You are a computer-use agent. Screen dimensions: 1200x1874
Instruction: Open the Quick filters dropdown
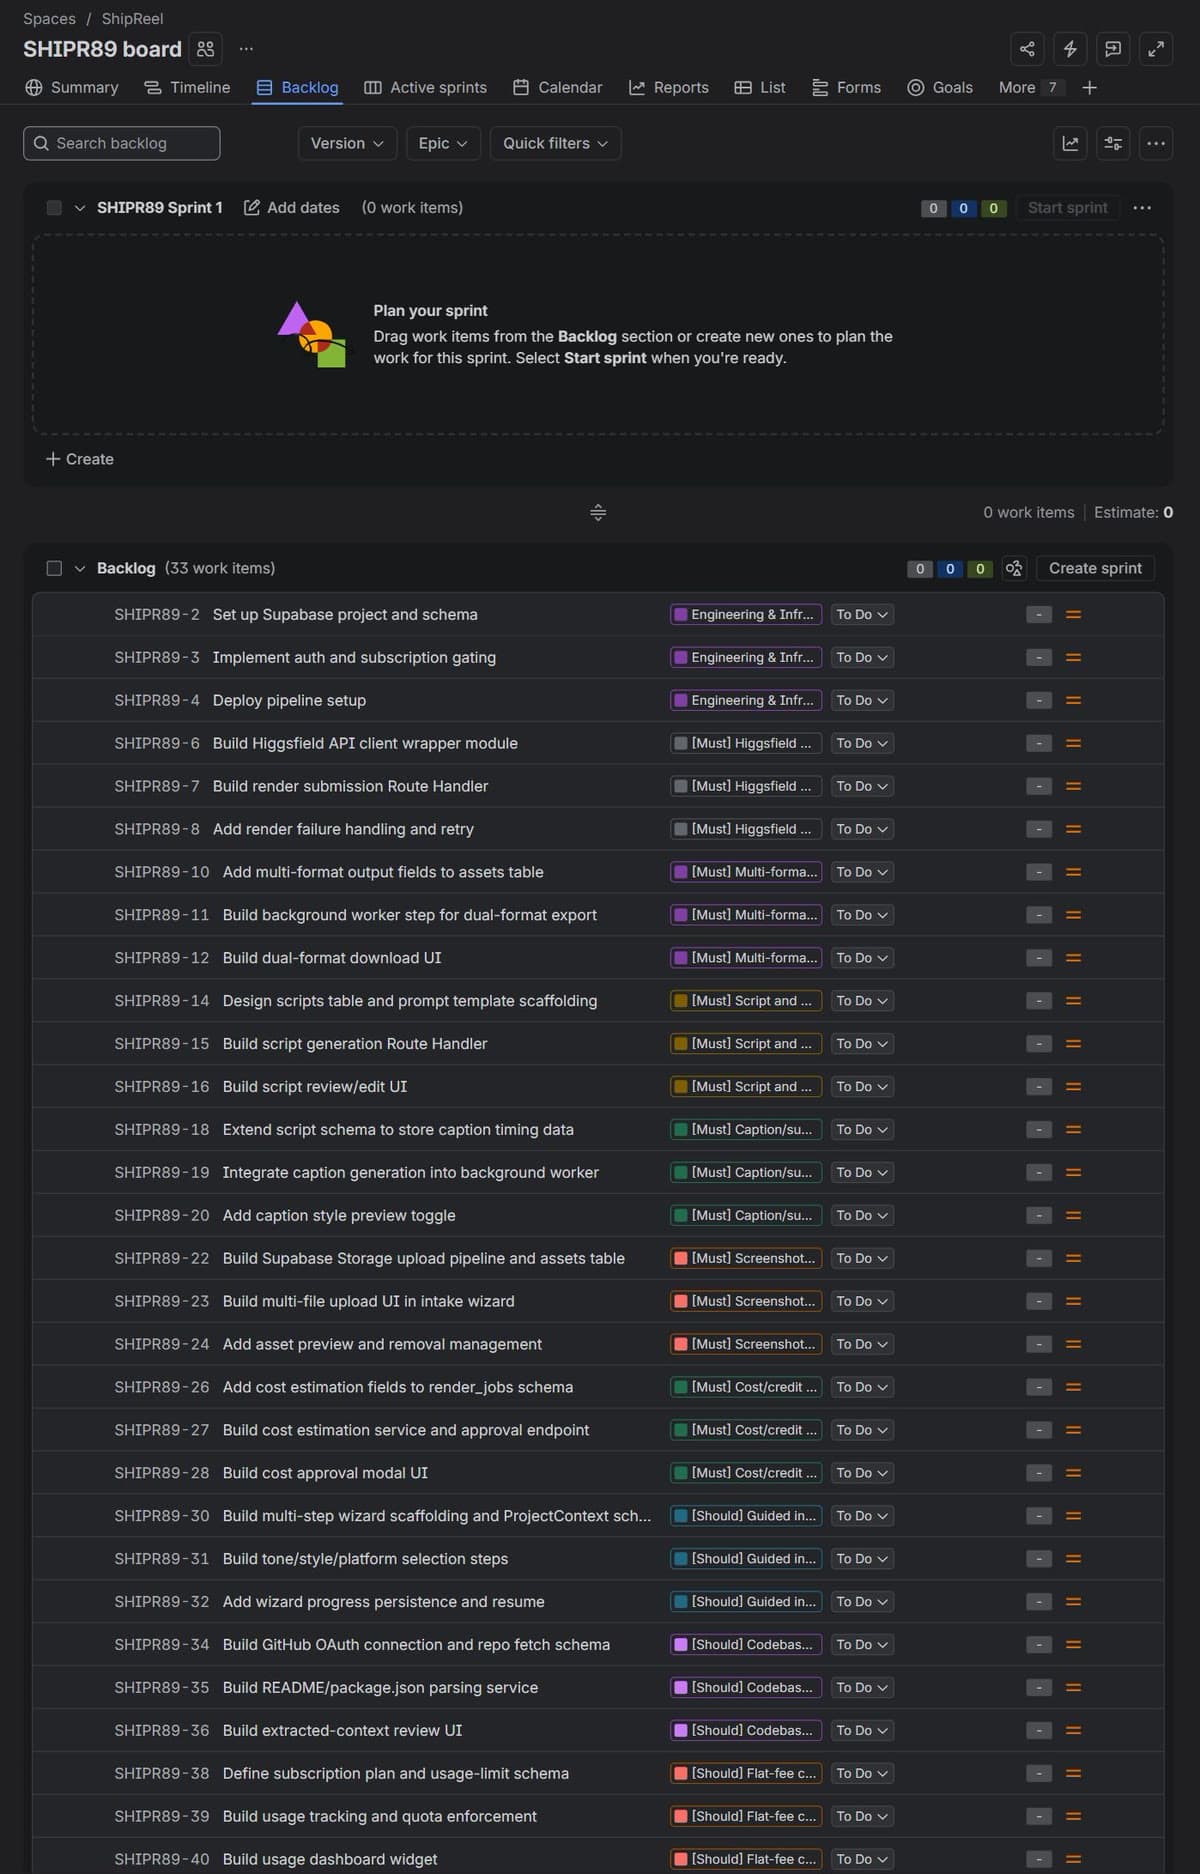(x=555, y=143)
